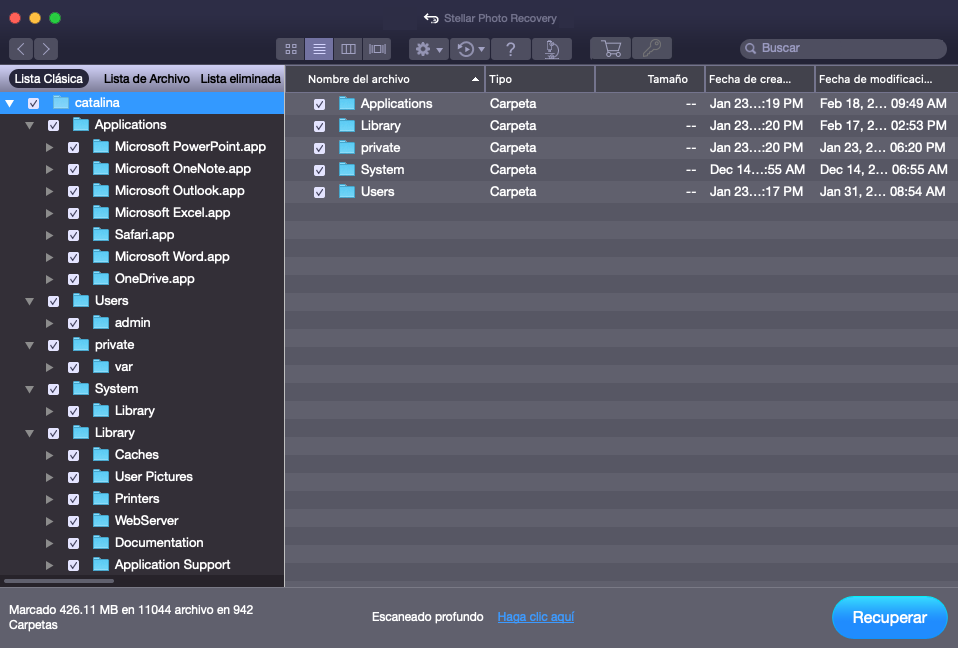Click the back arrow icon beside the app title
Screen dimensions: 958x648
[431, 18]
